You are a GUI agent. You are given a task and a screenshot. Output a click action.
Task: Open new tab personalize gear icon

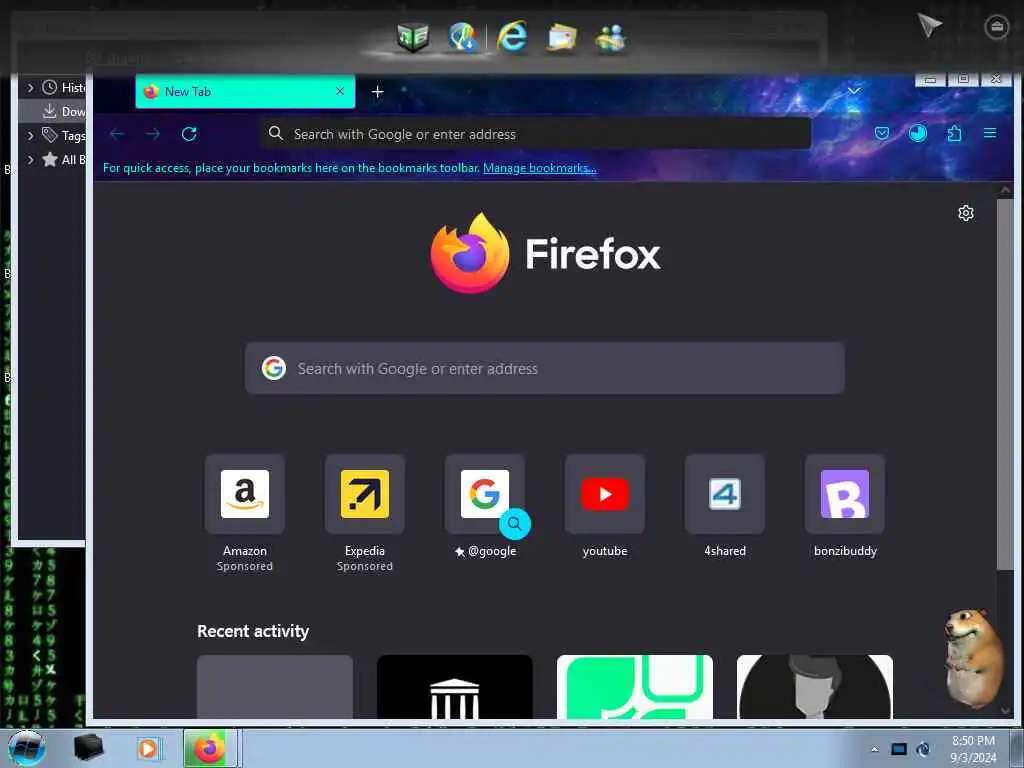966,213
